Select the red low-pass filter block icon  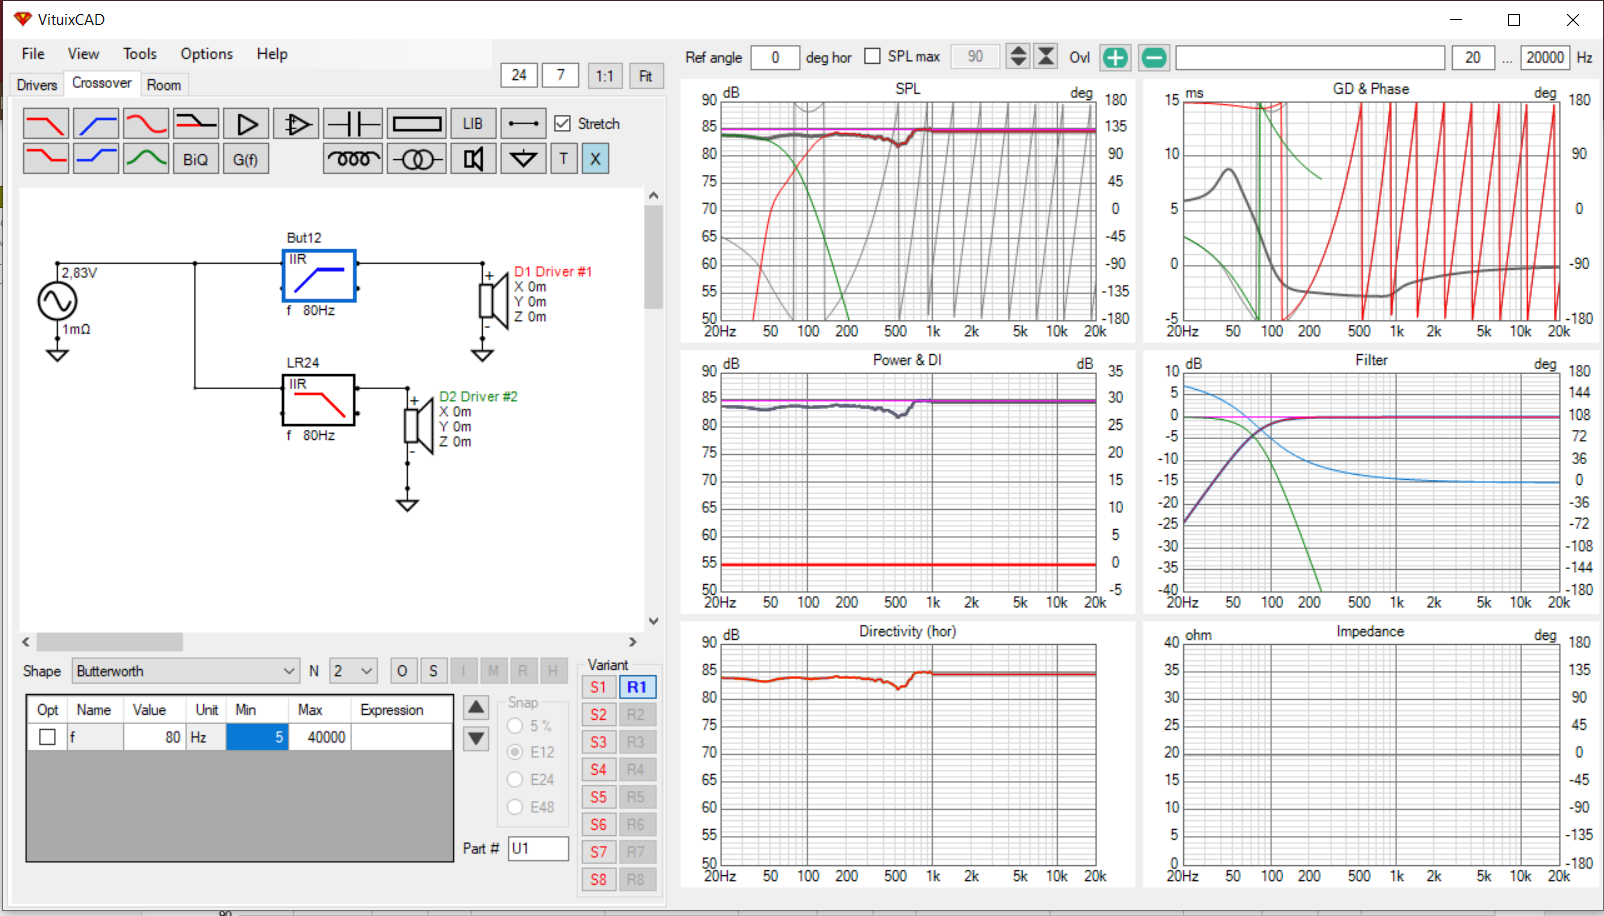coord(46,124)
